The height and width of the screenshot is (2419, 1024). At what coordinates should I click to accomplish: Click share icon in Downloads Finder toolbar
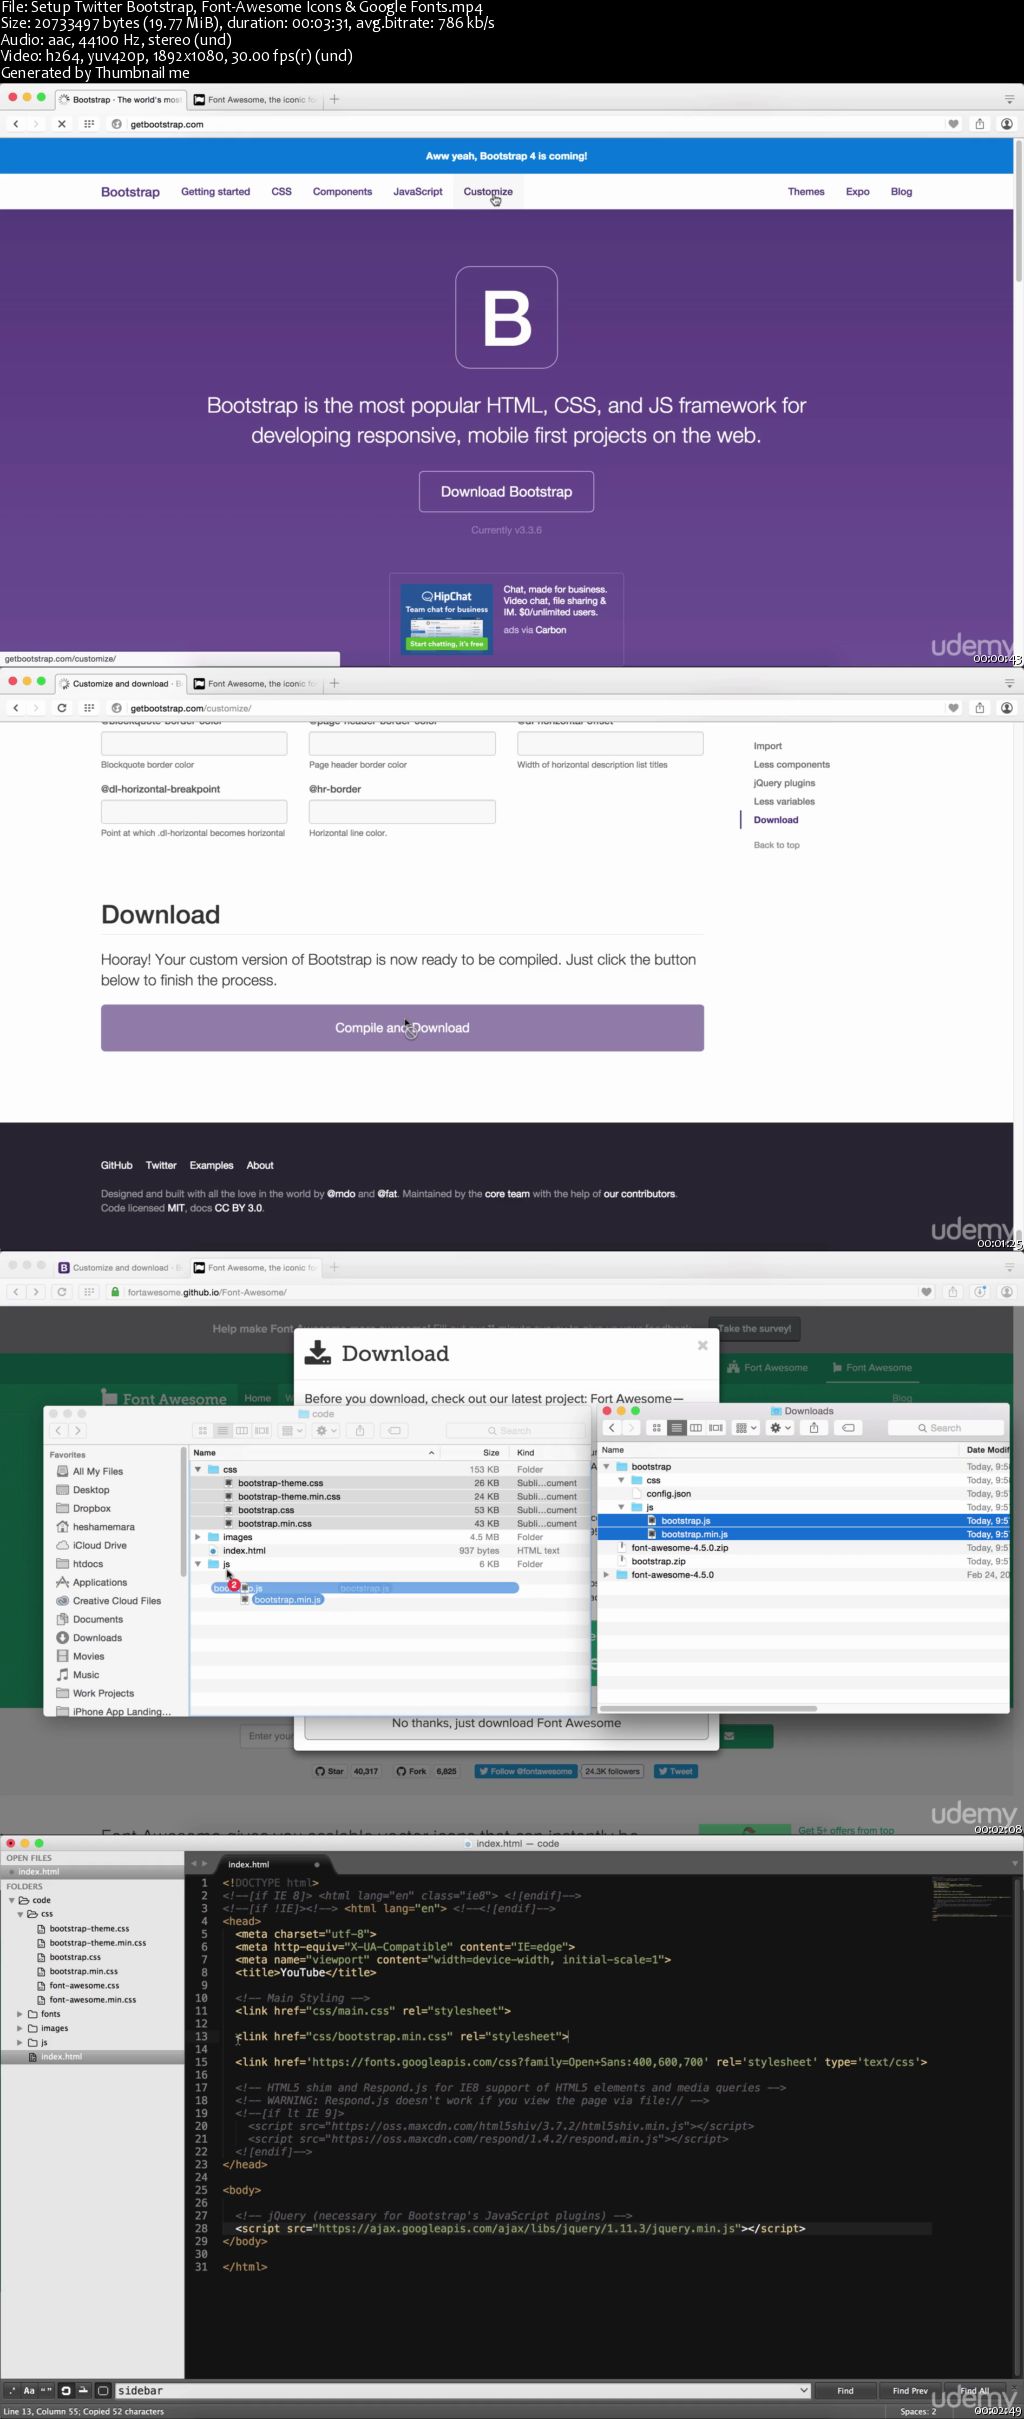(x=814, y=1428)
